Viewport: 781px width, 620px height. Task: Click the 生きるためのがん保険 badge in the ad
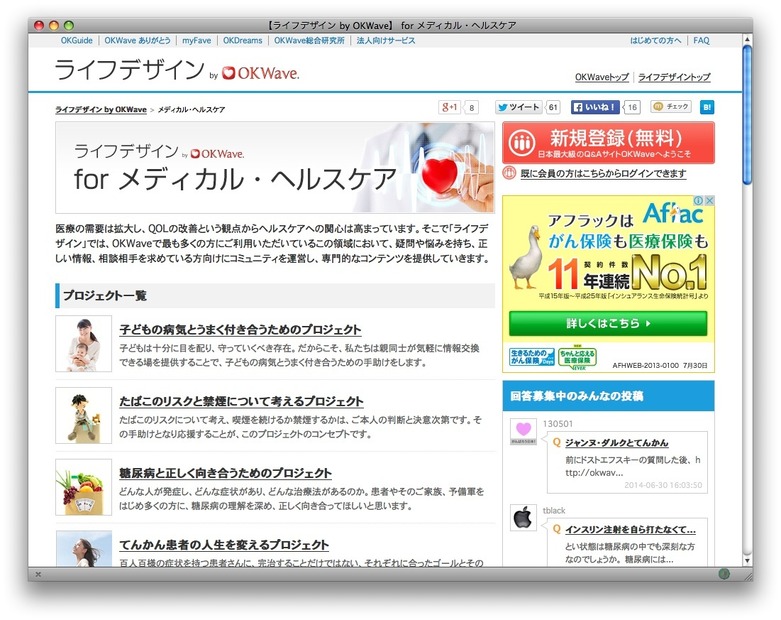pyautogui.click(x=531, y=357)
